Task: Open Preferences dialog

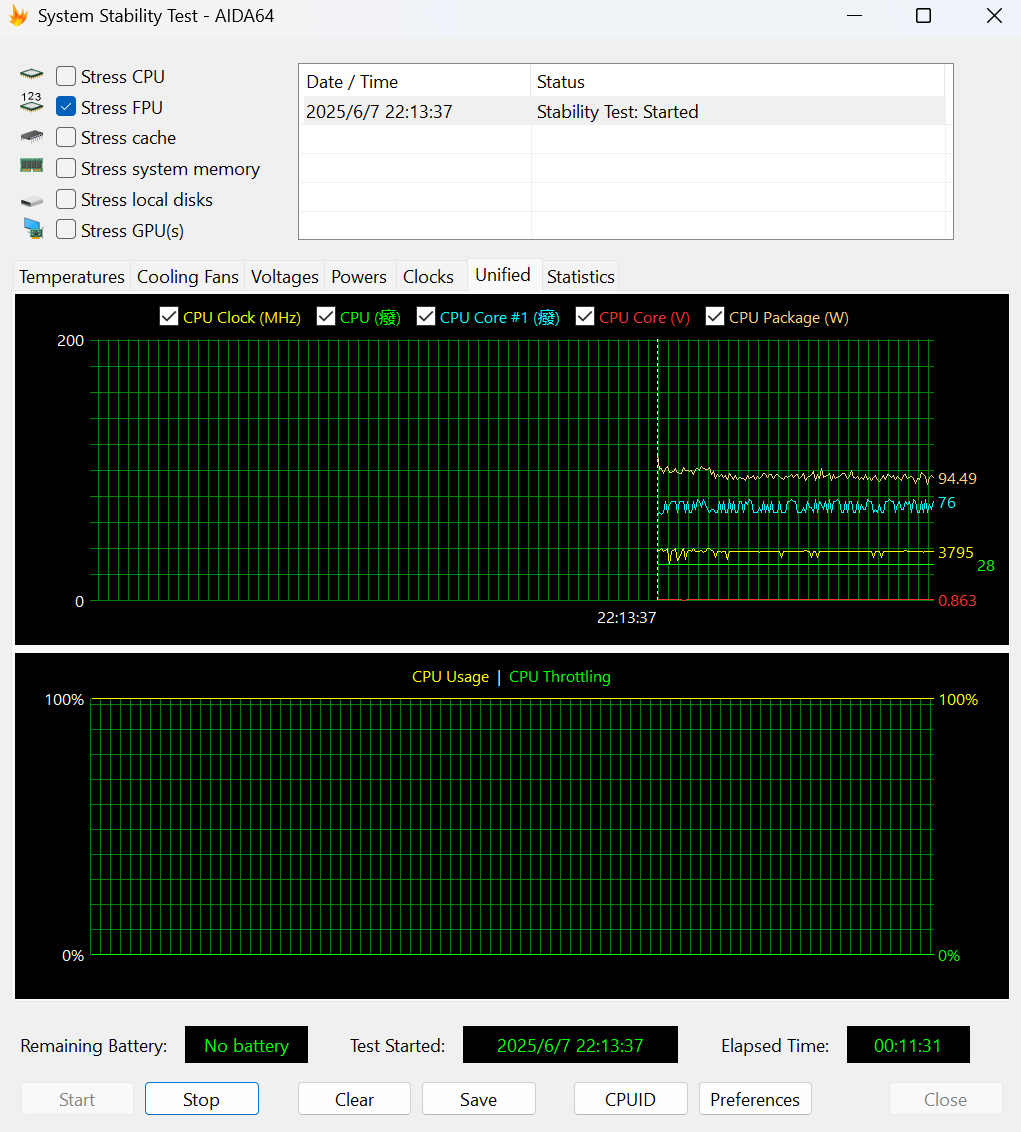Action: (755, 1099)
